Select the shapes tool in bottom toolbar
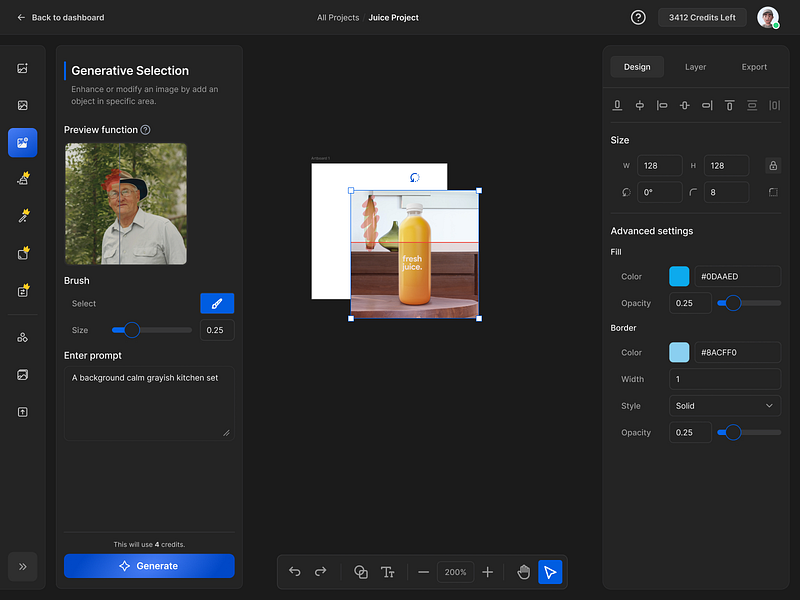Image resolution: width=800 pixels, height=600 pixels. 361,572
